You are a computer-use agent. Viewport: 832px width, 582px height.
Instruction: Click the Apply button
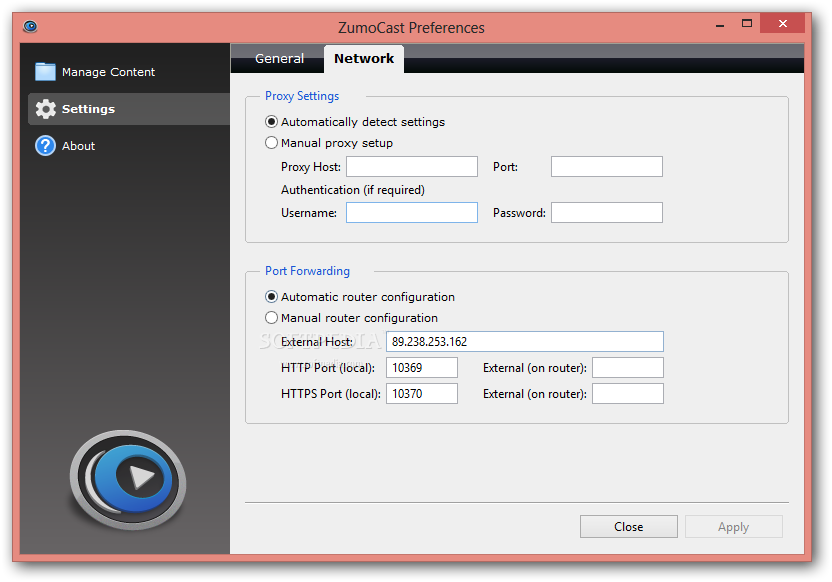tap(733, 527)
